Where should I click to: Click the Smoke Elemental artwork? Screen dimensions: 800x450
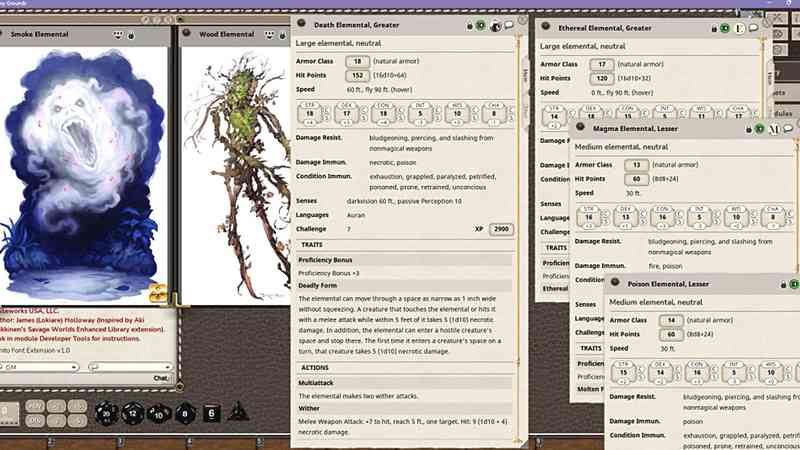(x=84, y=175)
